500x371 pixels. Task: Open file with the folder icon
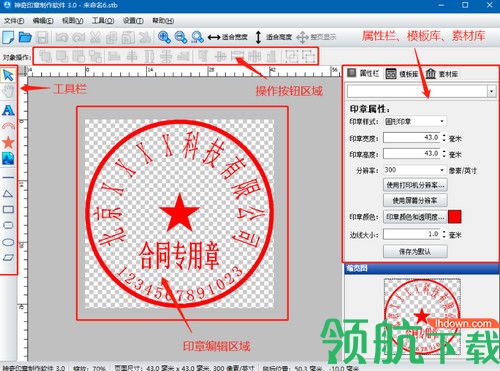25,37
